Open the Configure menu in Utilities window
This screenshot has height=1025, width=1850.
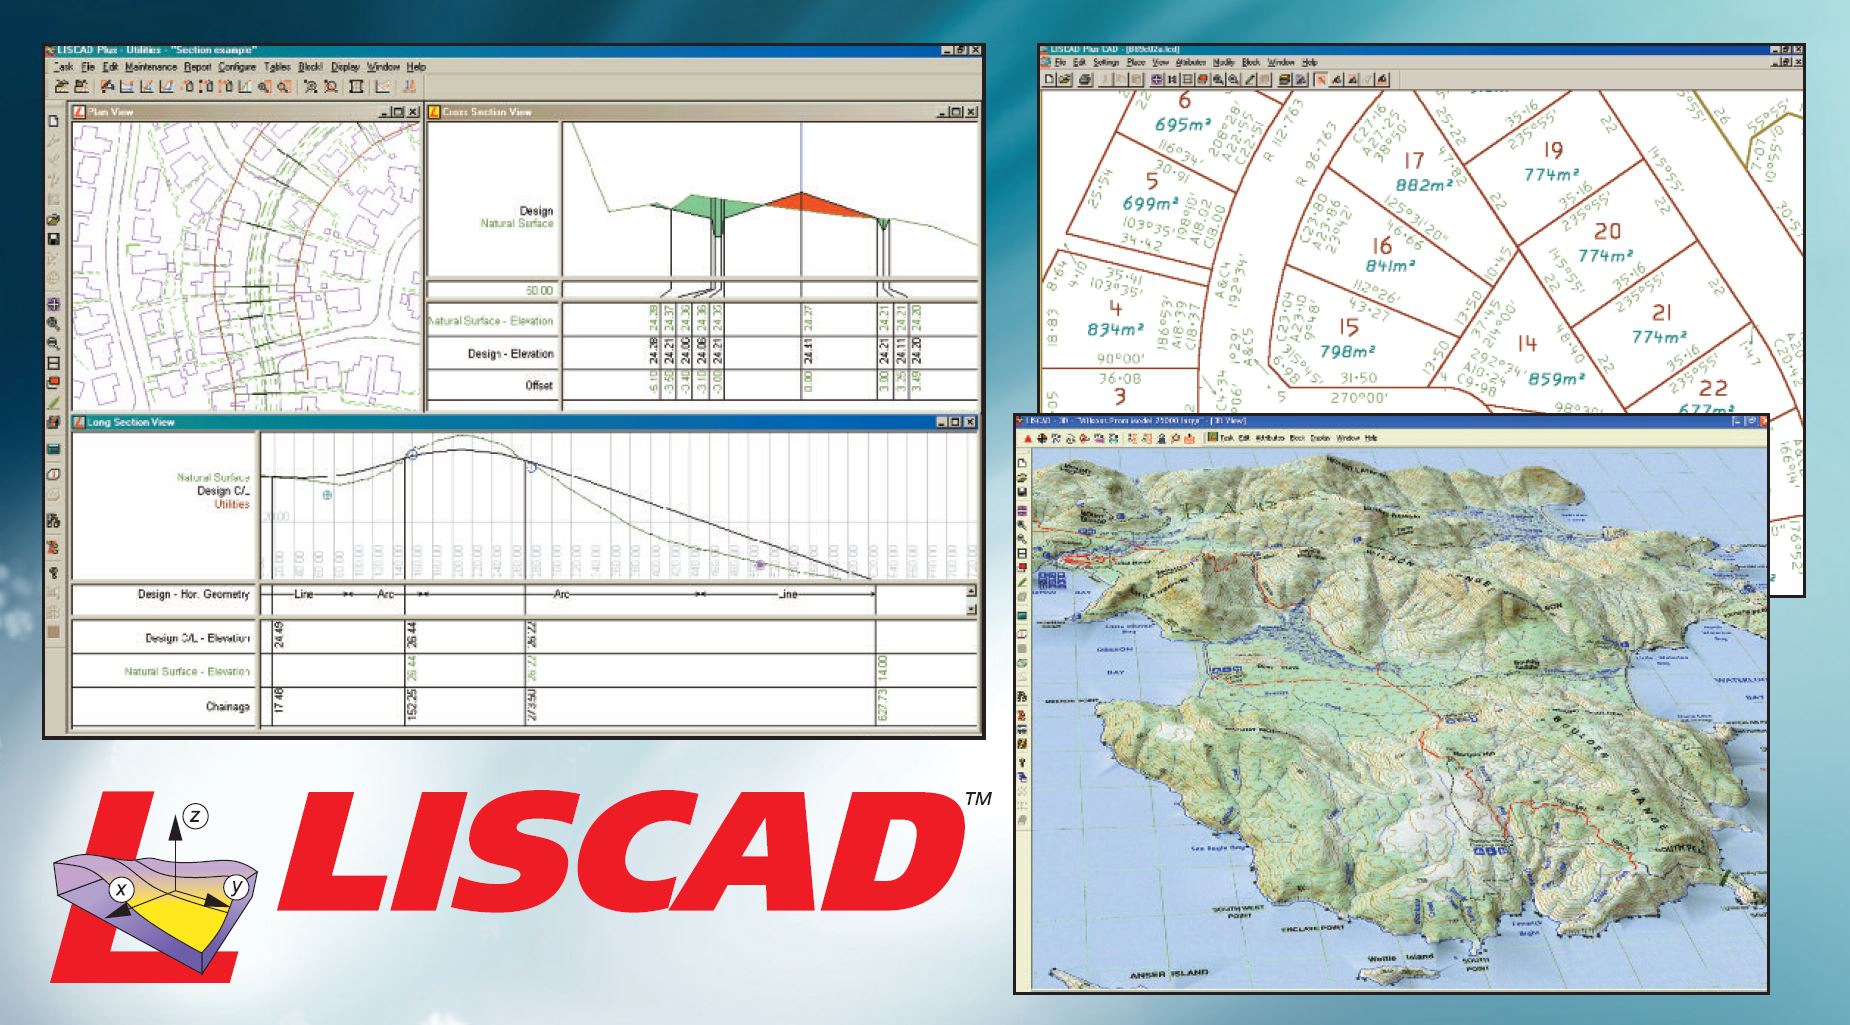[237, 67]
